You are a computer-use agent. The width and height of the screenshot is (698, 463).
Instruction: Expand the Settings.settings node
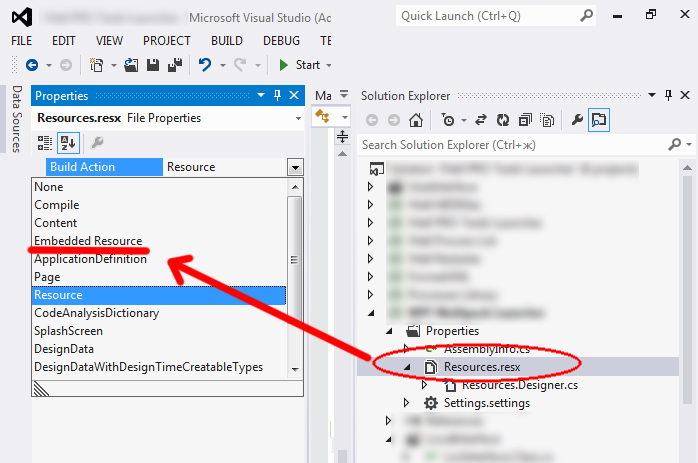[x=406, y=403]
